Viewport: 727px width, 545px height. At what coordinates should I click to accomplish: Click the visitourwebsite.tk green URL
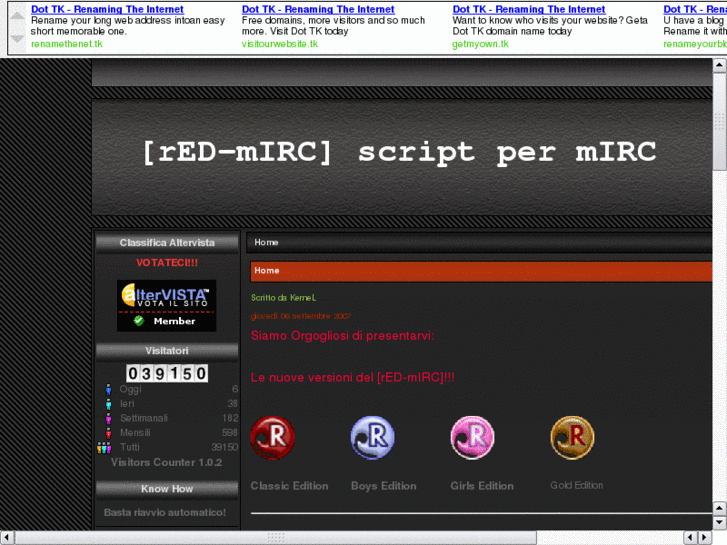tap(280, 44)
